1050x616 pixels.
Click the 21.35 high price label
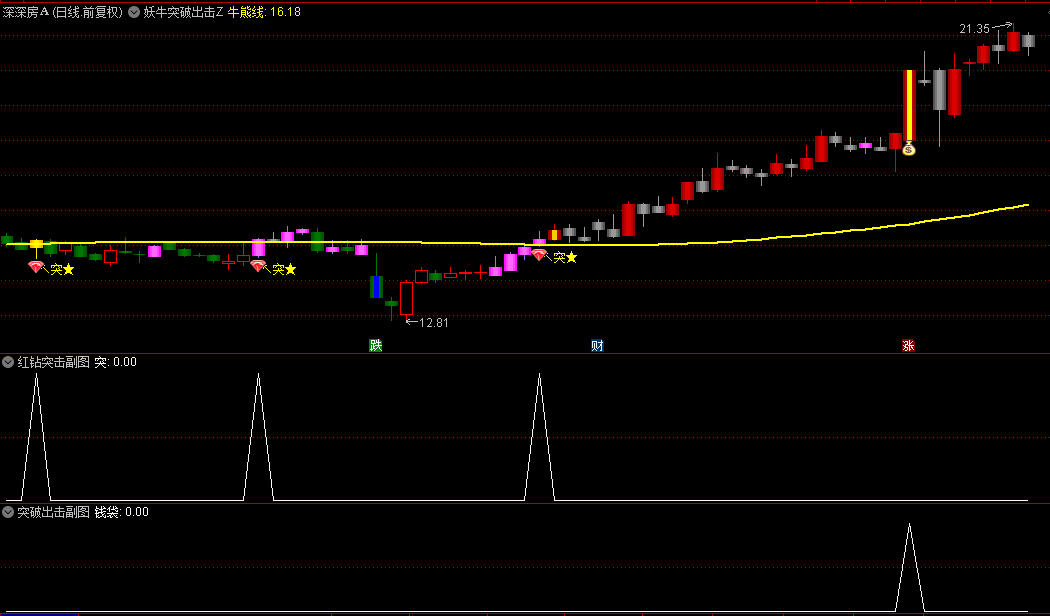(x=974, y=29)
